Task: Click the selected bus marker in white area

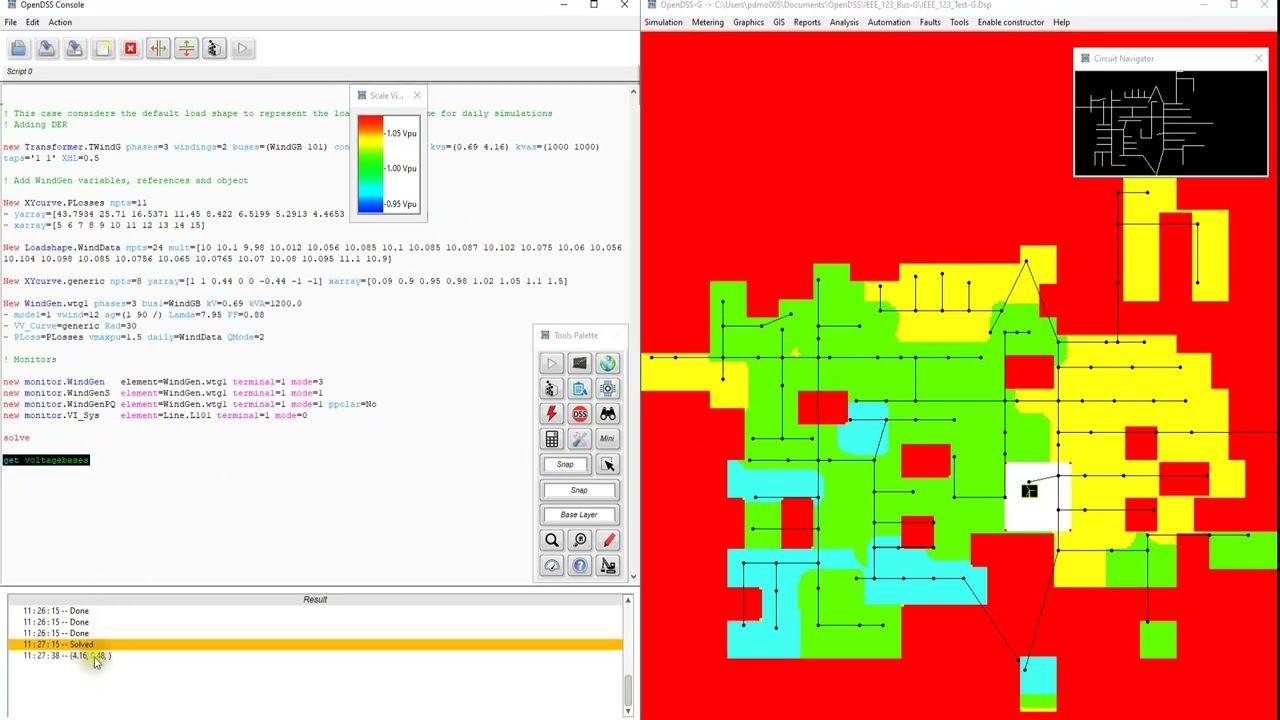Action: (x=1029, y=491)
